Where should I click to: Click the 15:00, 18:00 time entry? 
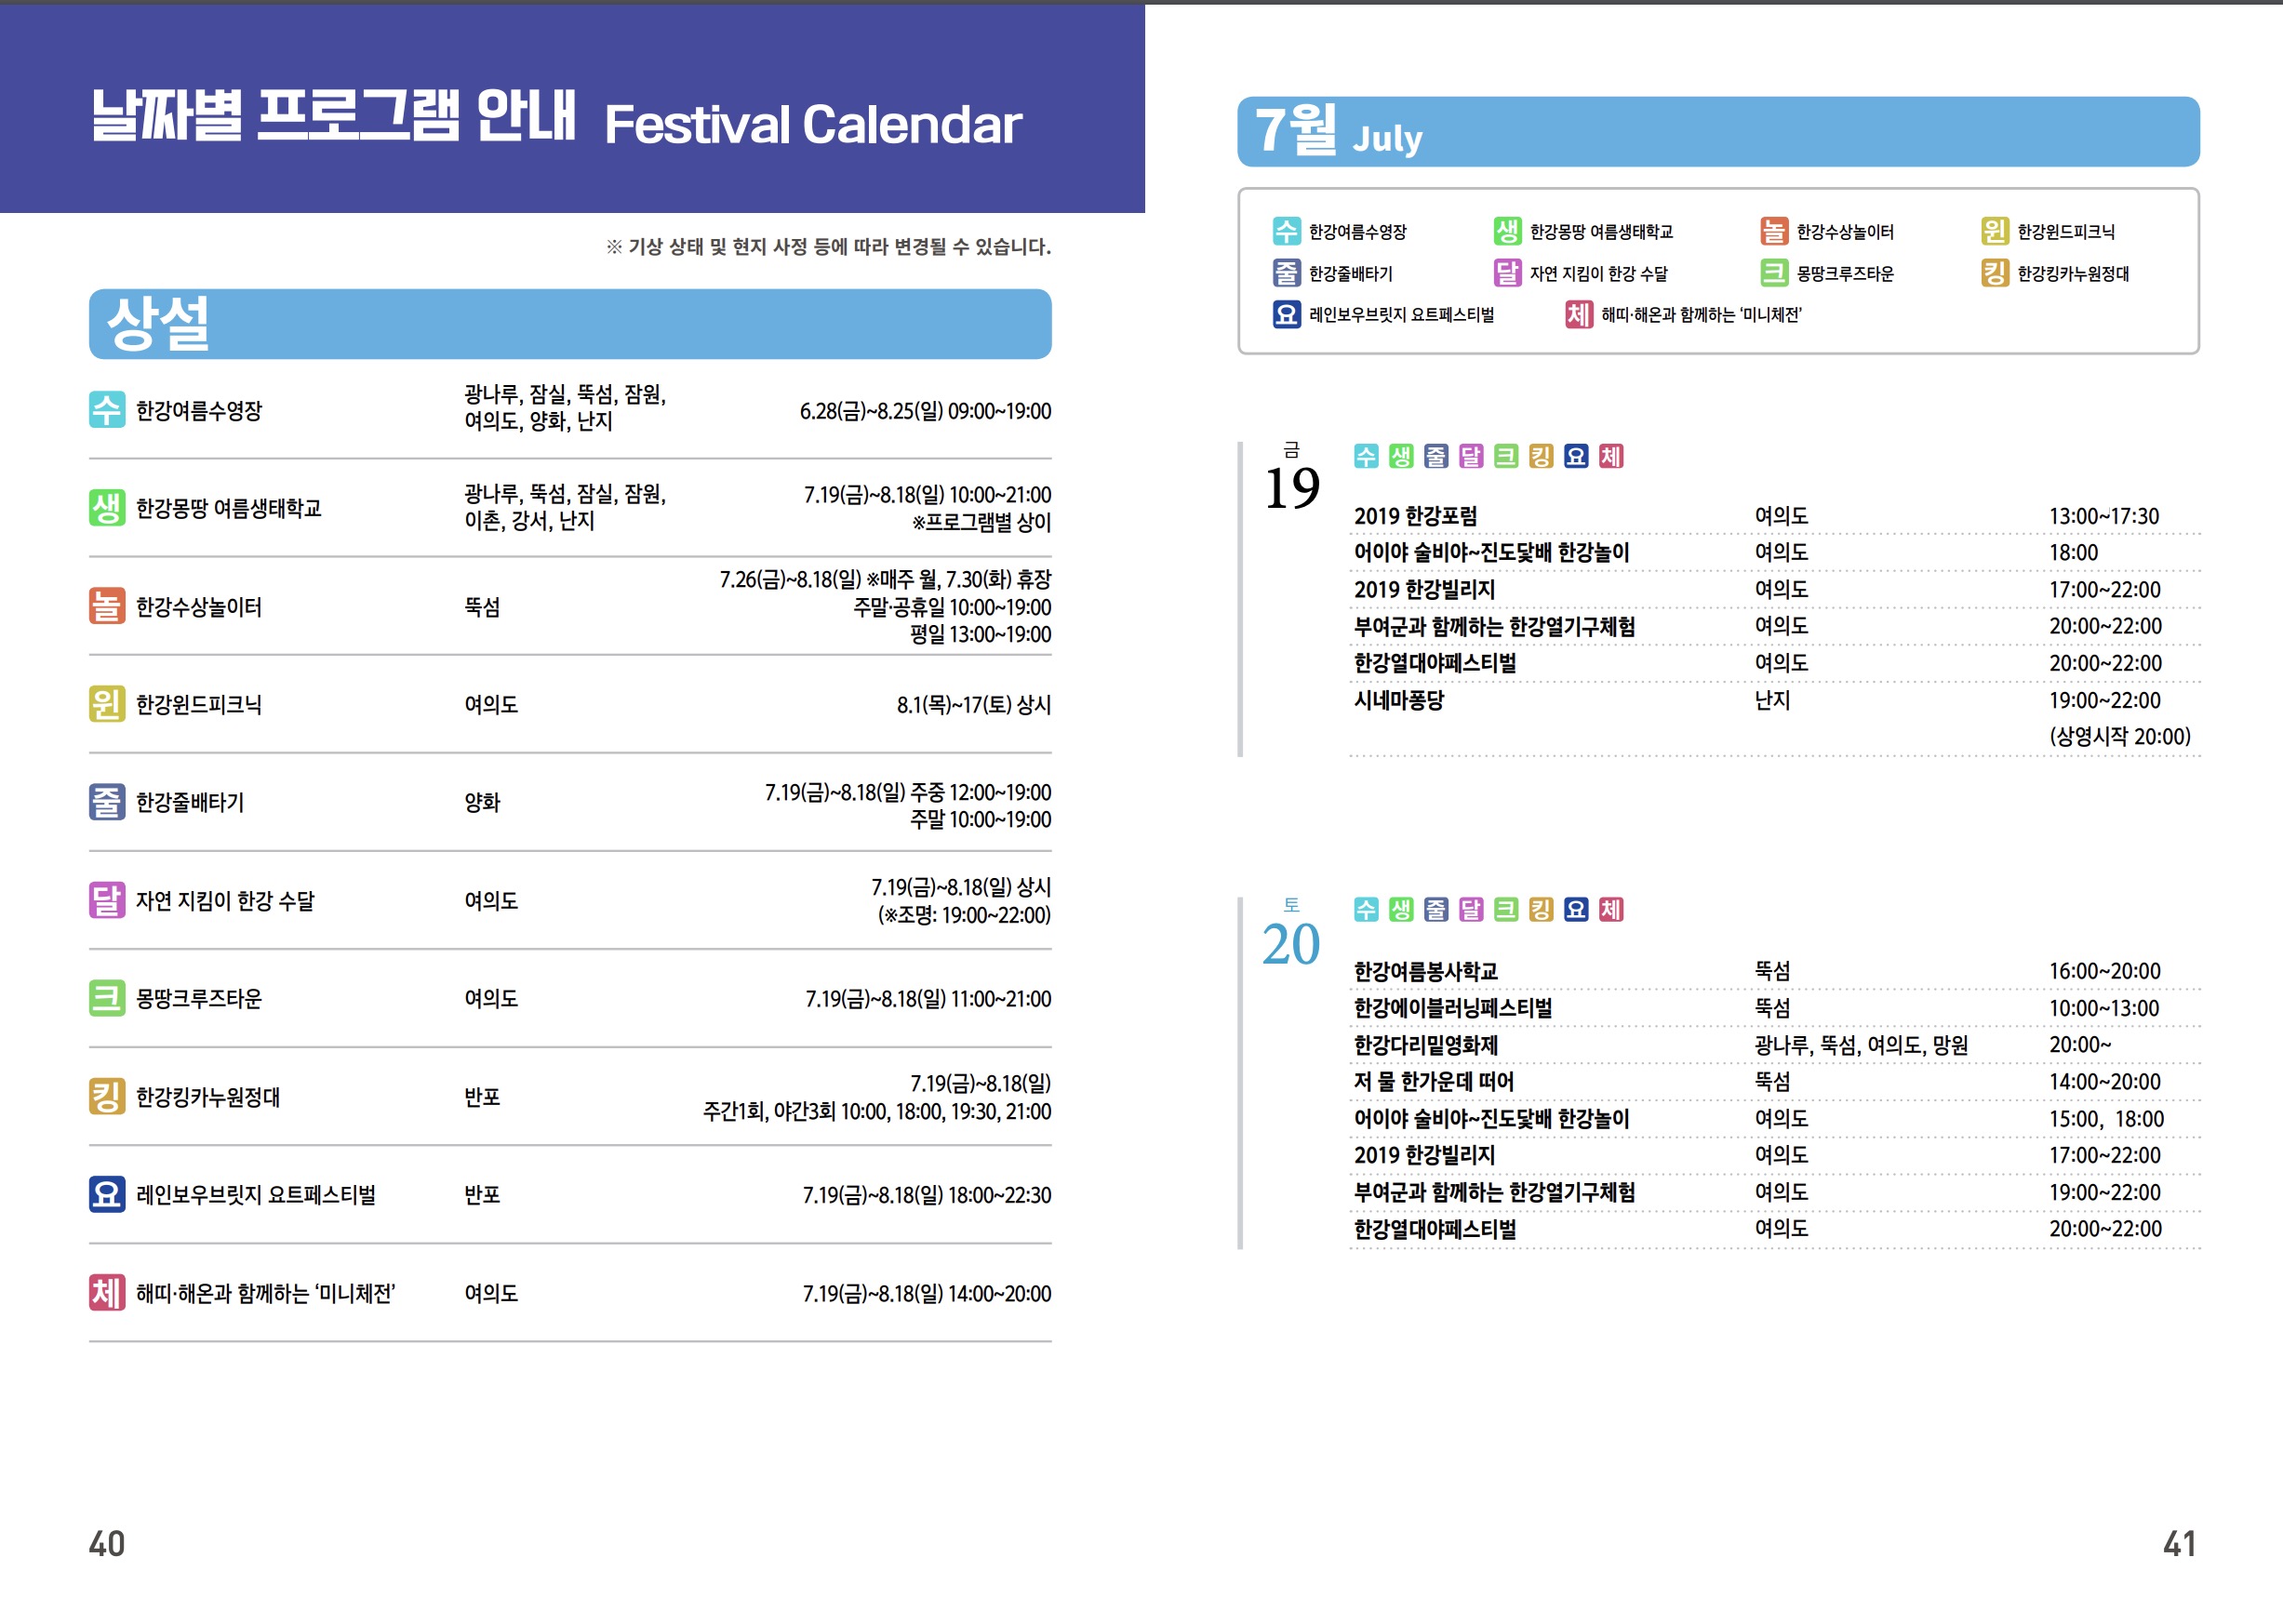click(2106, 1119)
